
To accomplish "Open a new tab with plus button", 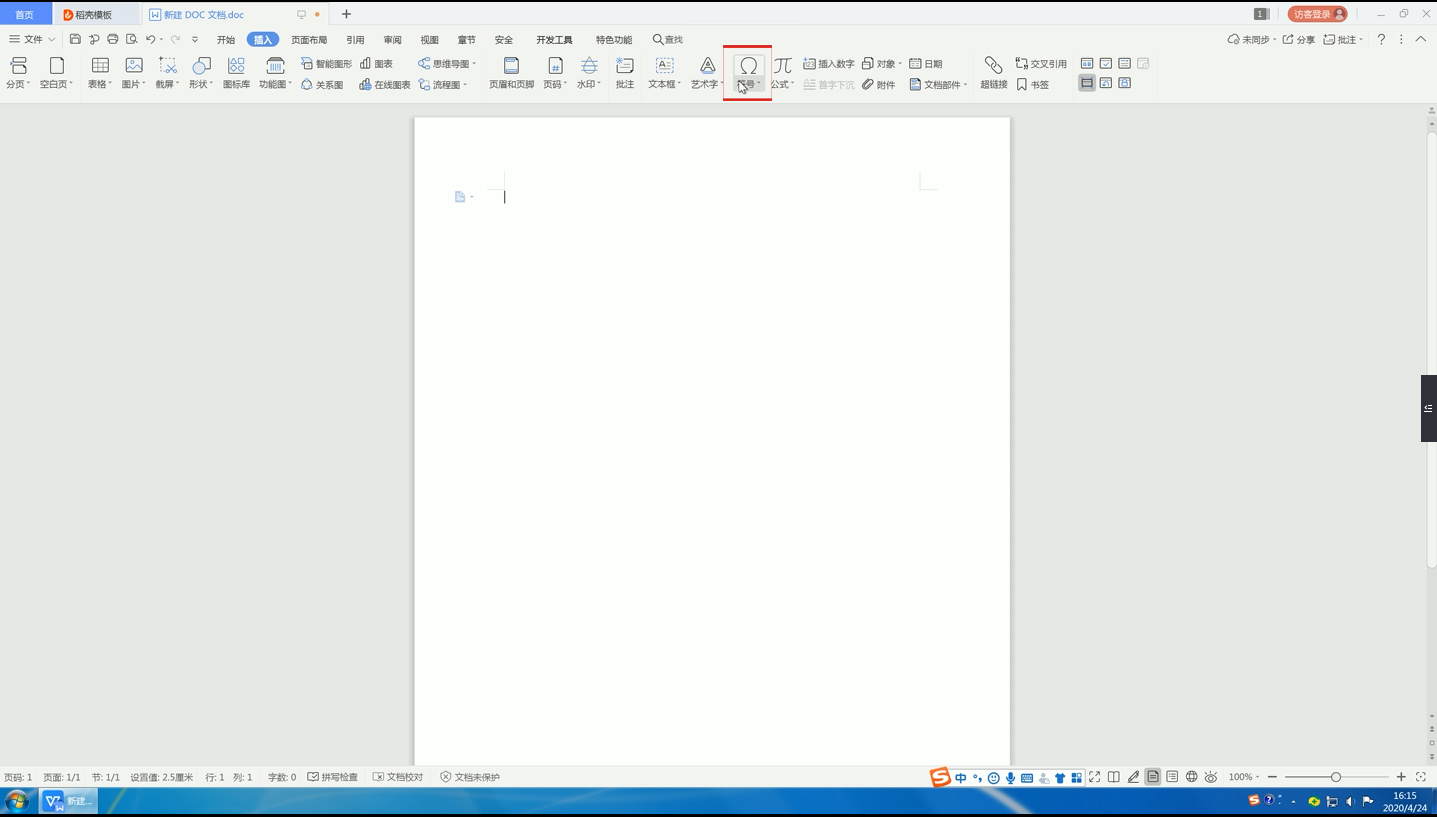I will point(346,14).
